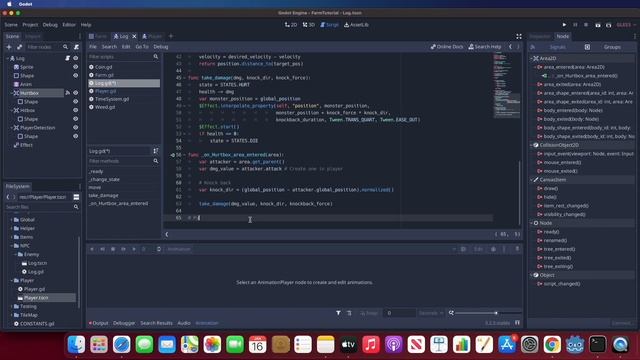This screenshot has width=640, height=360.
Task: Launch Safari from the dock
Action: [122, 344]
